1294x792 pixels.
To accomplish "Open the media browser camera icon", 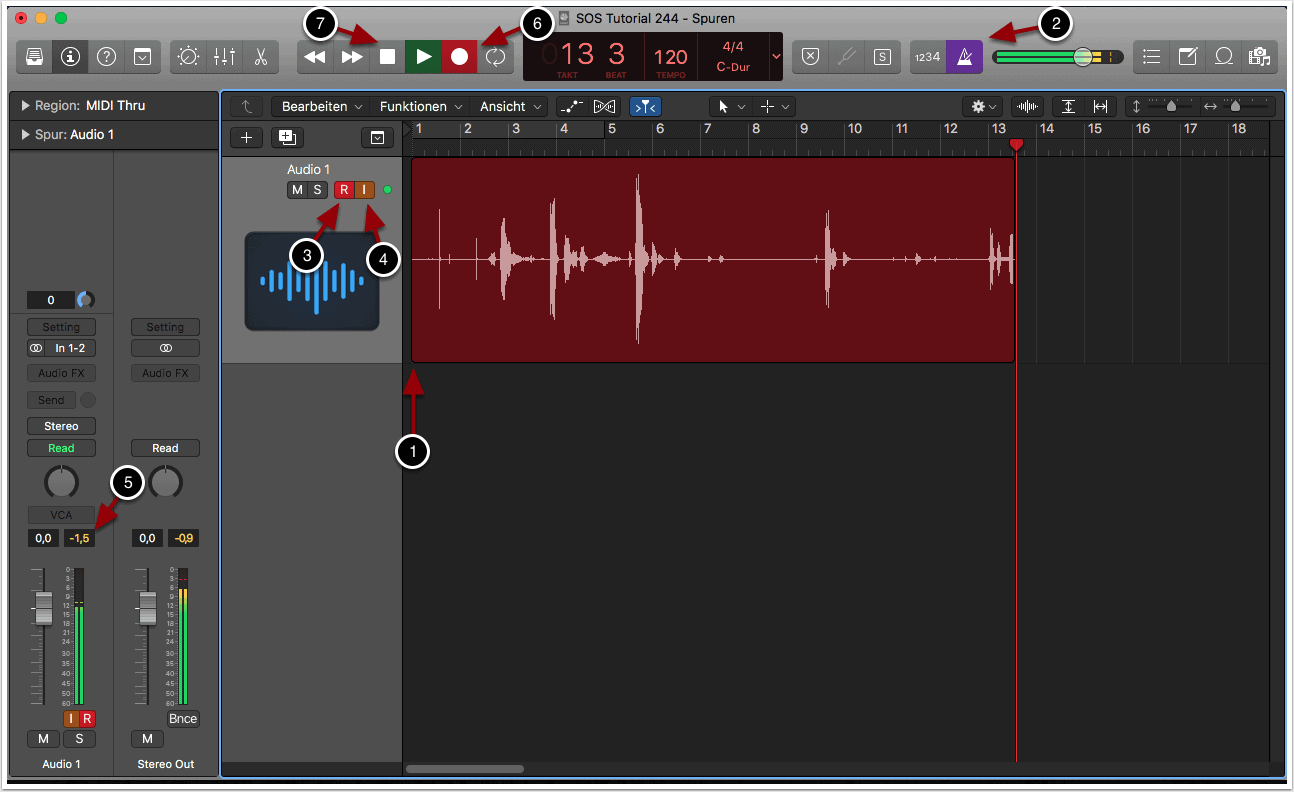I will (1259, 57).
